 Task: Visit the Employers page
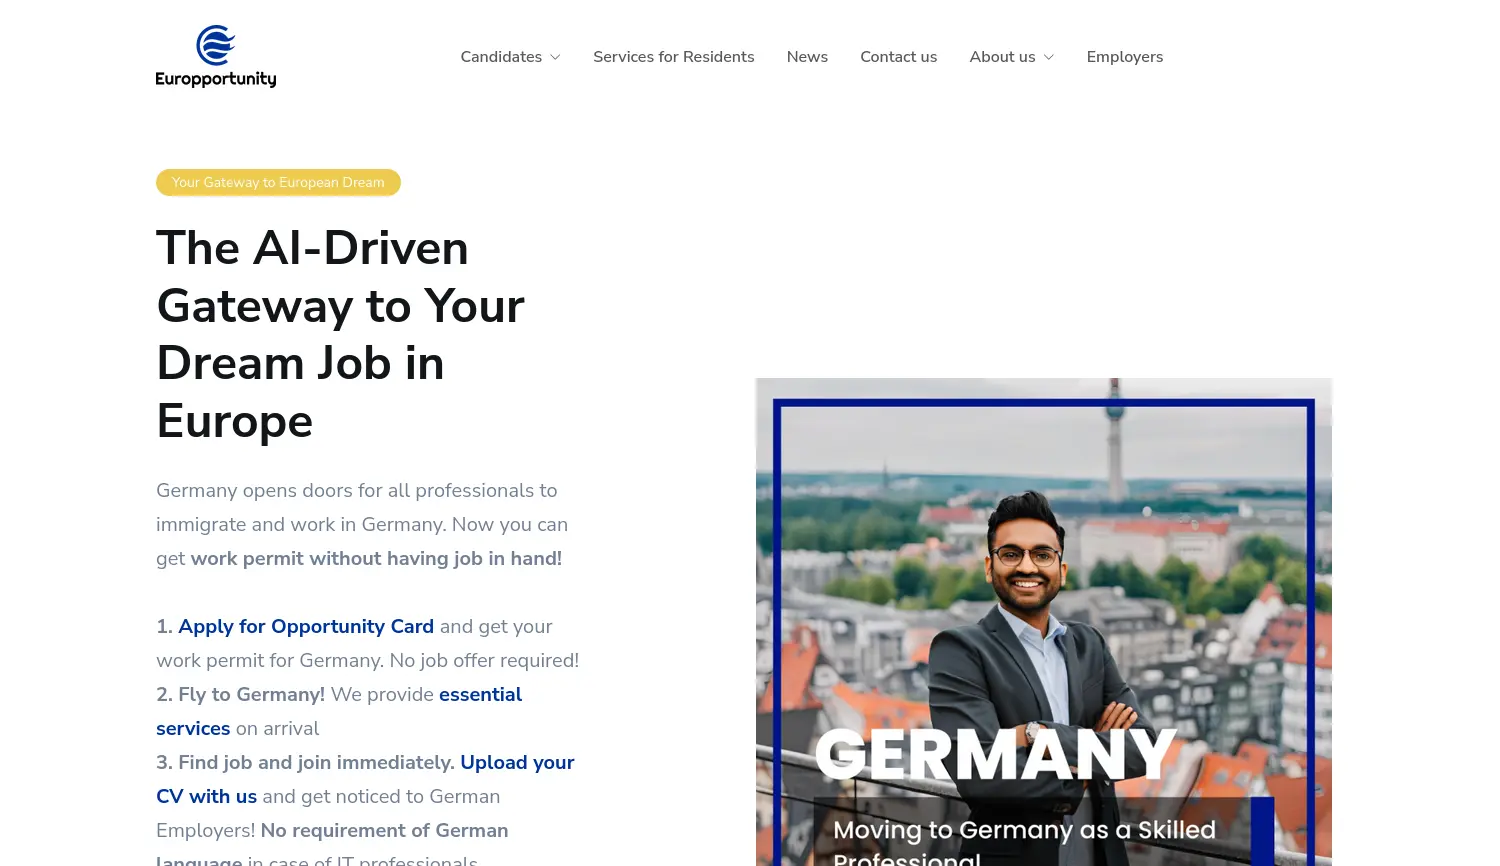click(x=1124, y=57)
